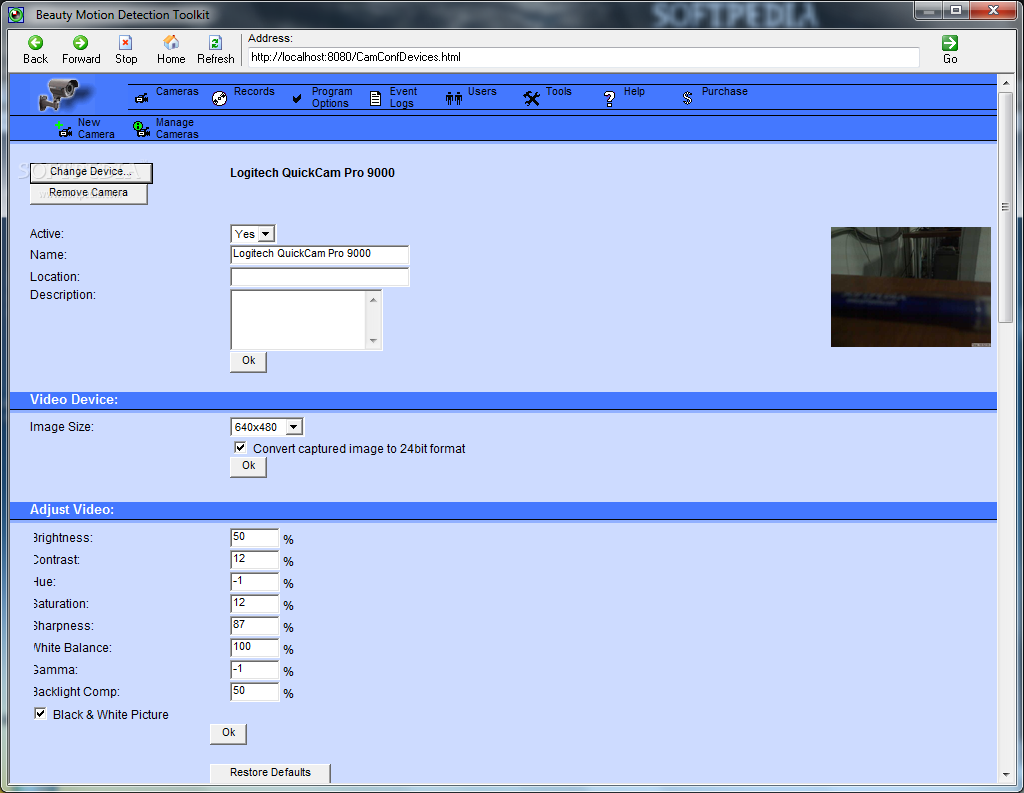Click the page scrollbar down arrow
Screen dimensions: 1024x793
point(1005,775)
